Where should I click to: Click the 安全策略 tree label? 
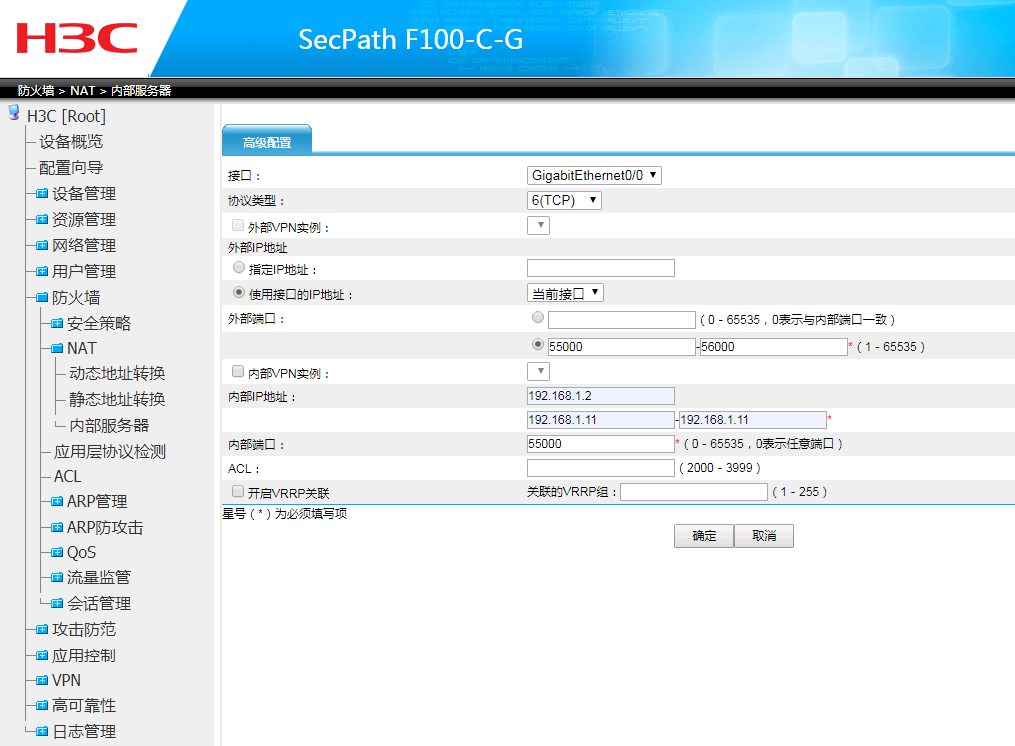click(99, 323)
